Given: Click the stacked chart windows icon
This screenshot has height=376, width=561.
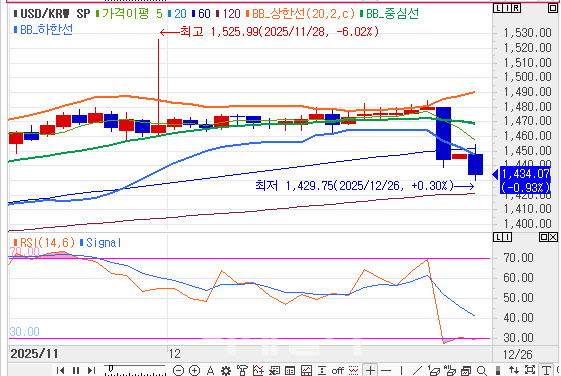Looking at the screenshot, I should (x=466, y=371).
